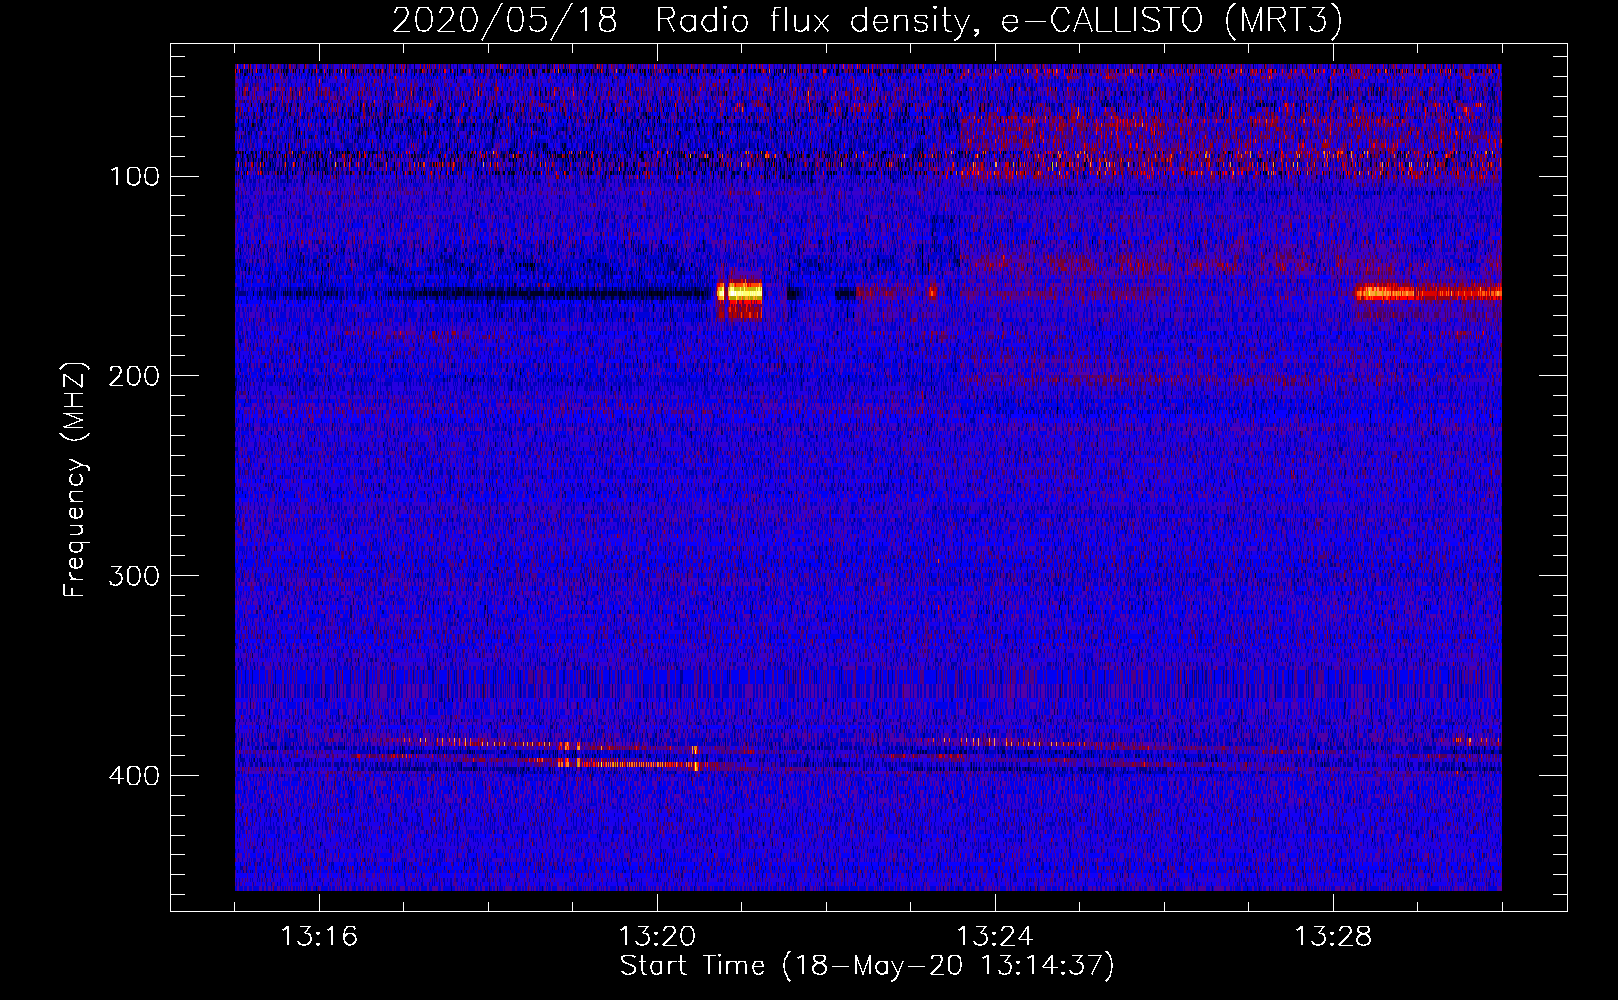This screenshot has width=1618, height=1000.
Task: Click the 100 frequency tick label
Action: click(x=136, y=177)
